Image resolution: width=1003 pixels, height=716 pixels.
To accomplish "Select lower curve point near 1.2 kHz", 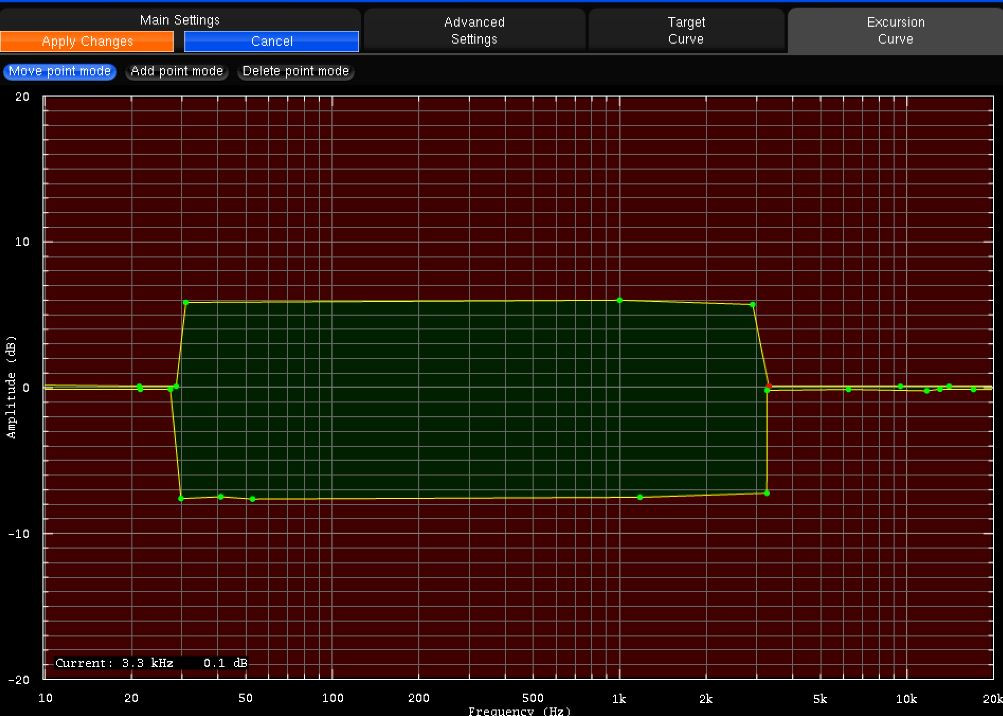I will (640, 497).
